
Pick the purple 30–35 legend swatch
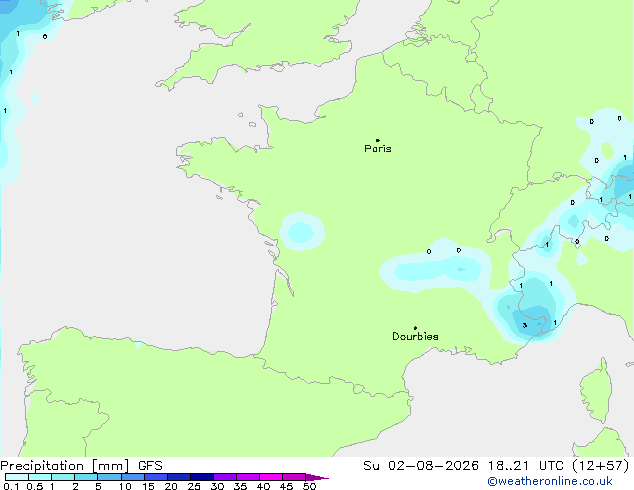(x=225, y=477)
